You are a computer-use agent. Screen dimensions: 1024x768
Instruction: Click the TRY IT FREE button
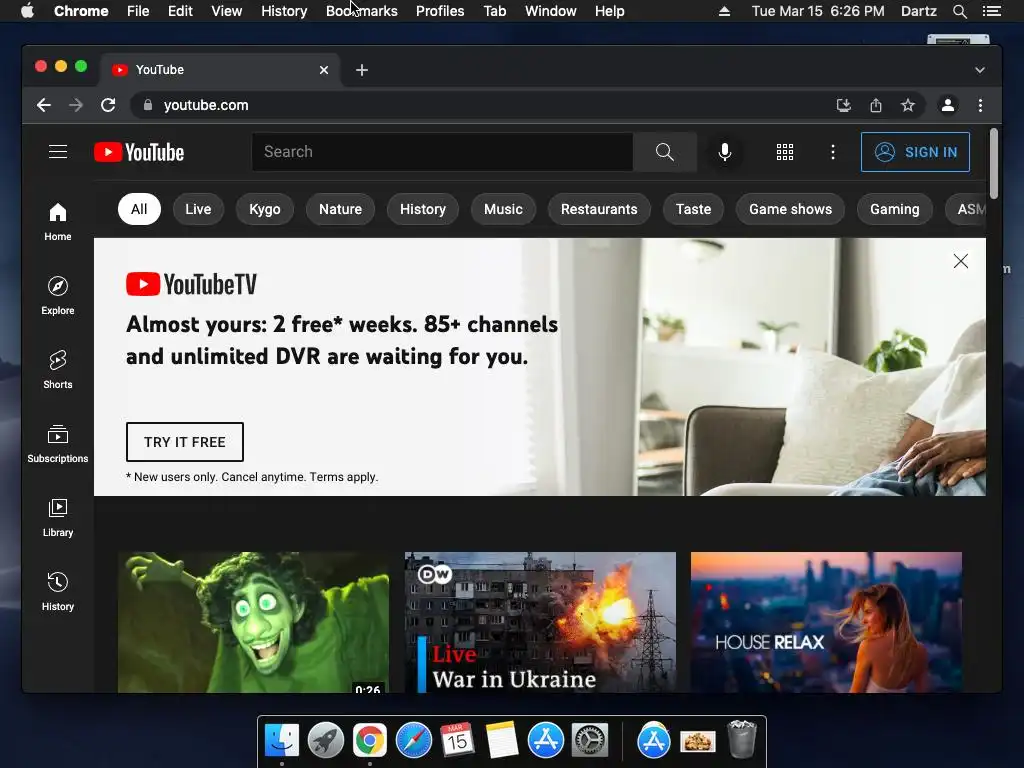[185, 442]
